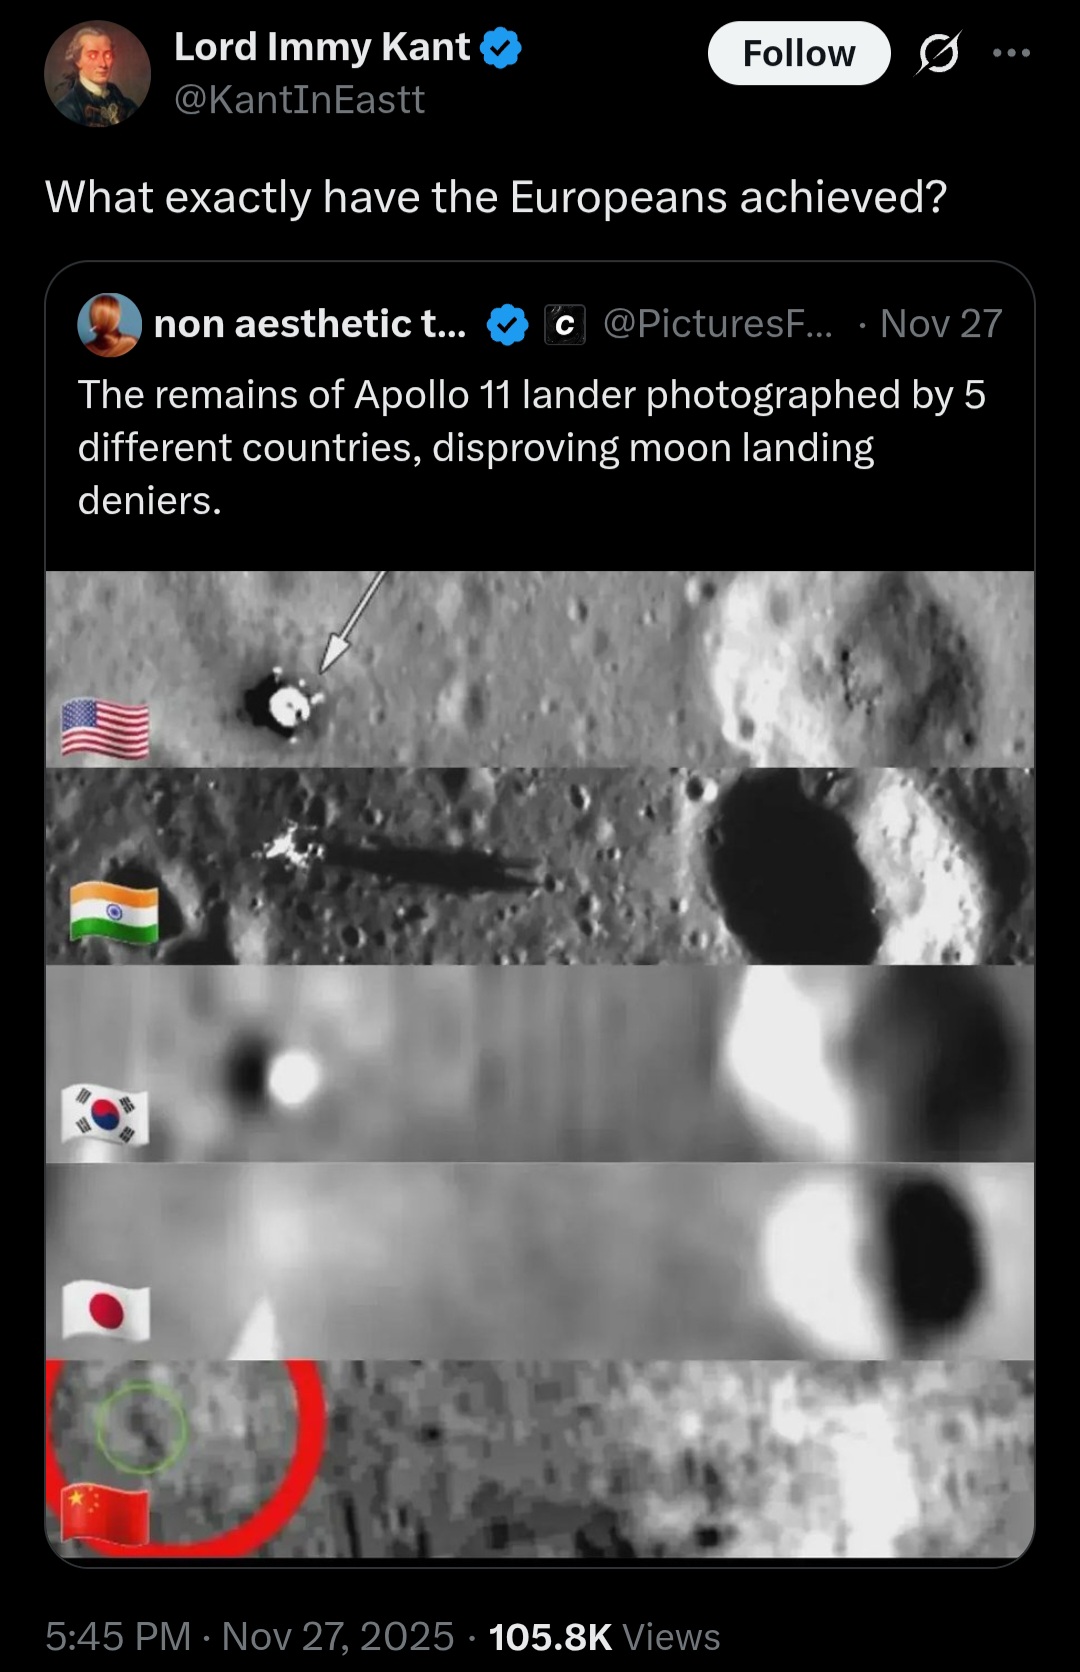The height and width of the screenshot is (1672, 1080).
Task: Click the affiliate badge next to @PicturesF
Action: (564, 325)
